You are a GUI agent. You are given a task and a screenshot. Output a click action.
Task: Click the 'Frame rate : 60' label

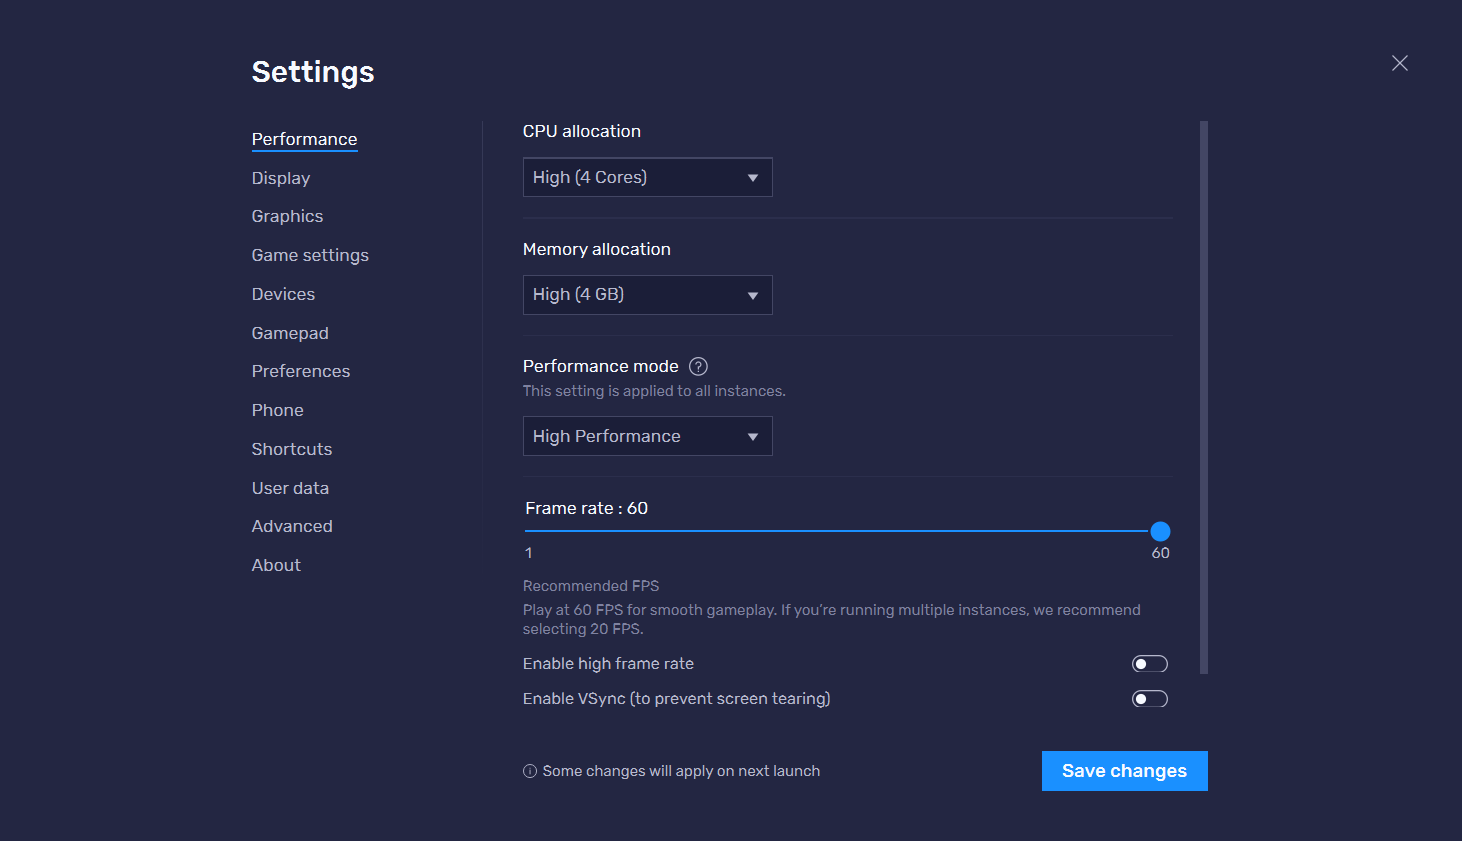pos(587,508)
